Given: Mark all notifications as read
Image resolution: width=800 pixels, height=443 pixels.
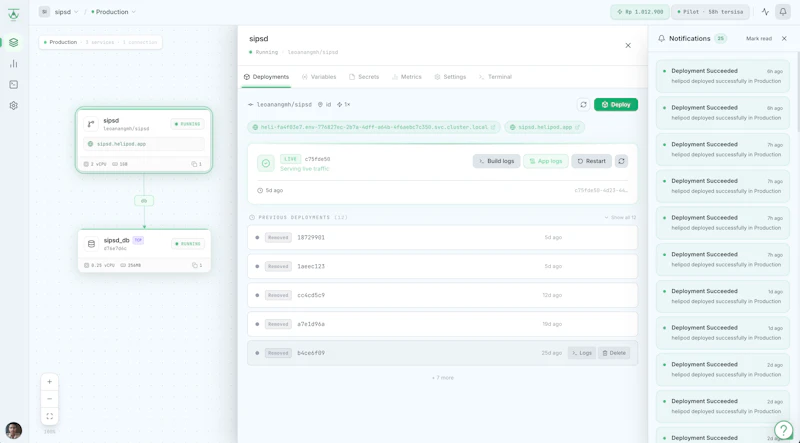Looking at the screenshot, I should pyautogui.click(x=759, y=39).
